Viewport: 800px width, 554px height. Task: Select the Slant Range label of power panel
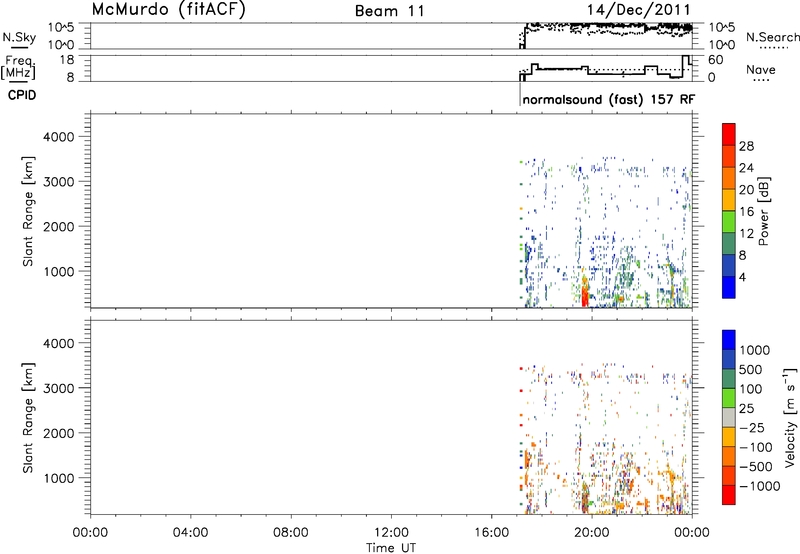pos(28,211)
